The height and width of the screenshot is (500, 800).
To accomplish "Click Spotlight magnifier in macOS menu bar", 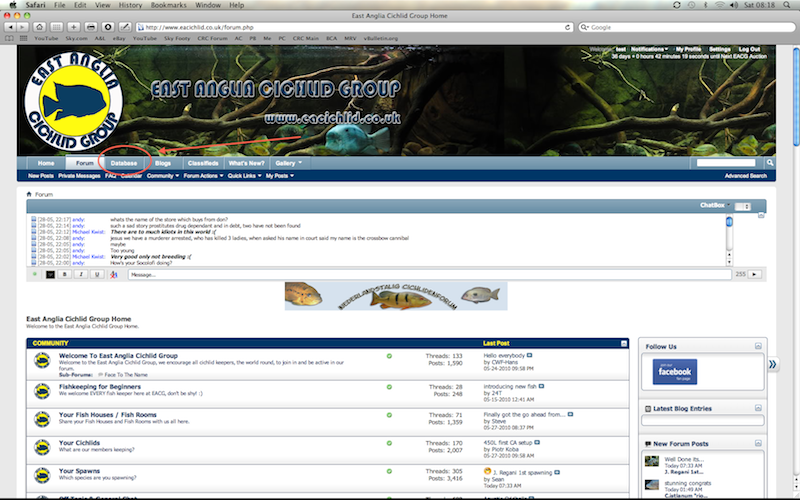I will (x=787, y=5).
